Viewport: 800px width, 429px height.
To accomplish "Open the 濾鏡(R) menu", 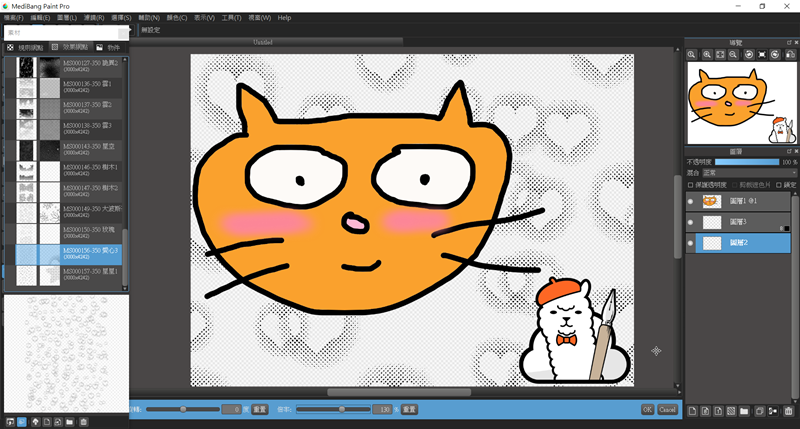I will click(x=95, y=18).
